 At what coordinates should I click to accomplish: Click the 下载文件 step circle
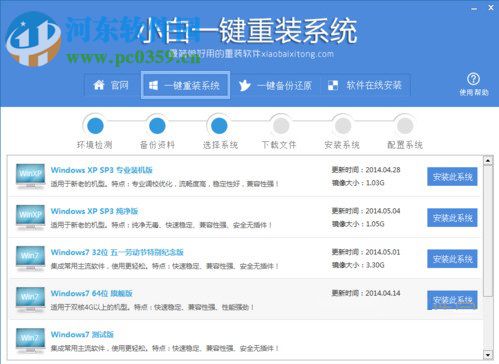(x=281, y=126)
